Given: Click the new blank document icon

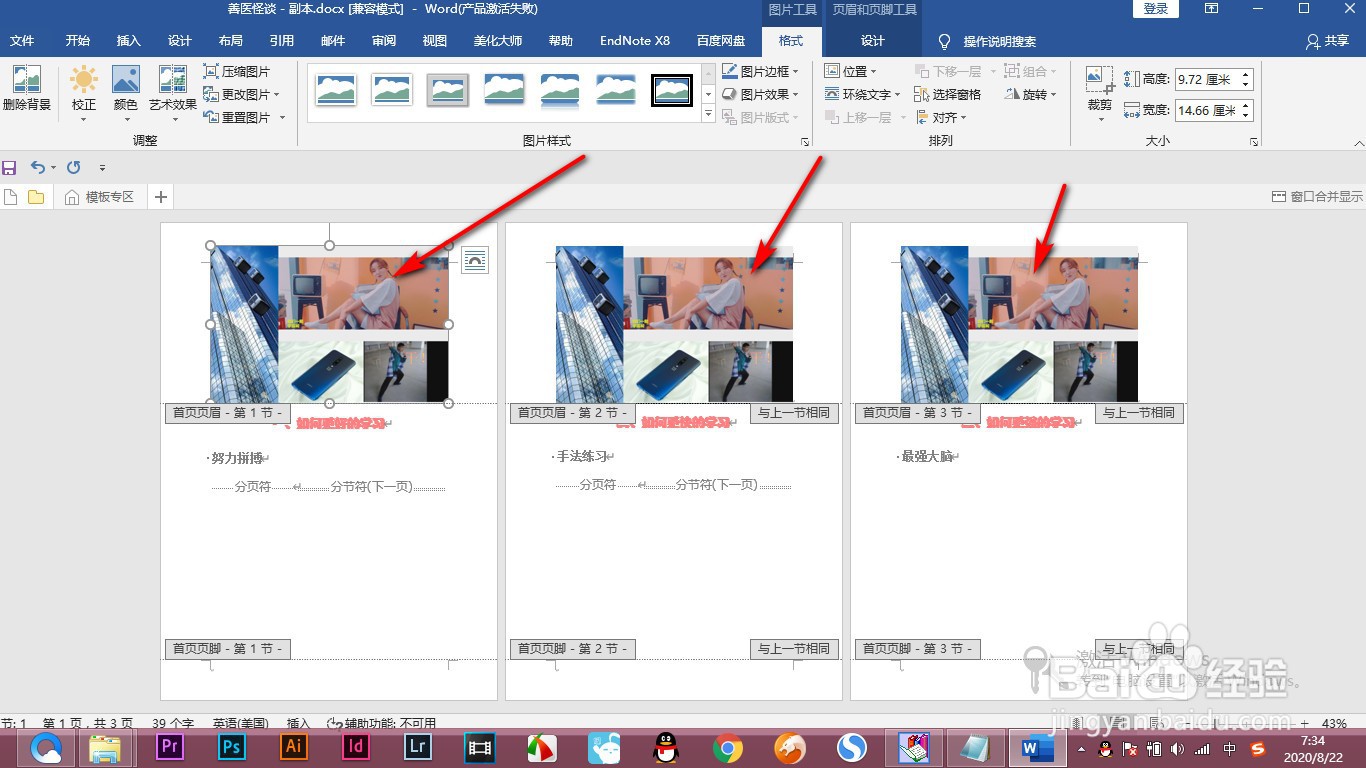Looking at the screenshot, I should click(x=11, y=197).
